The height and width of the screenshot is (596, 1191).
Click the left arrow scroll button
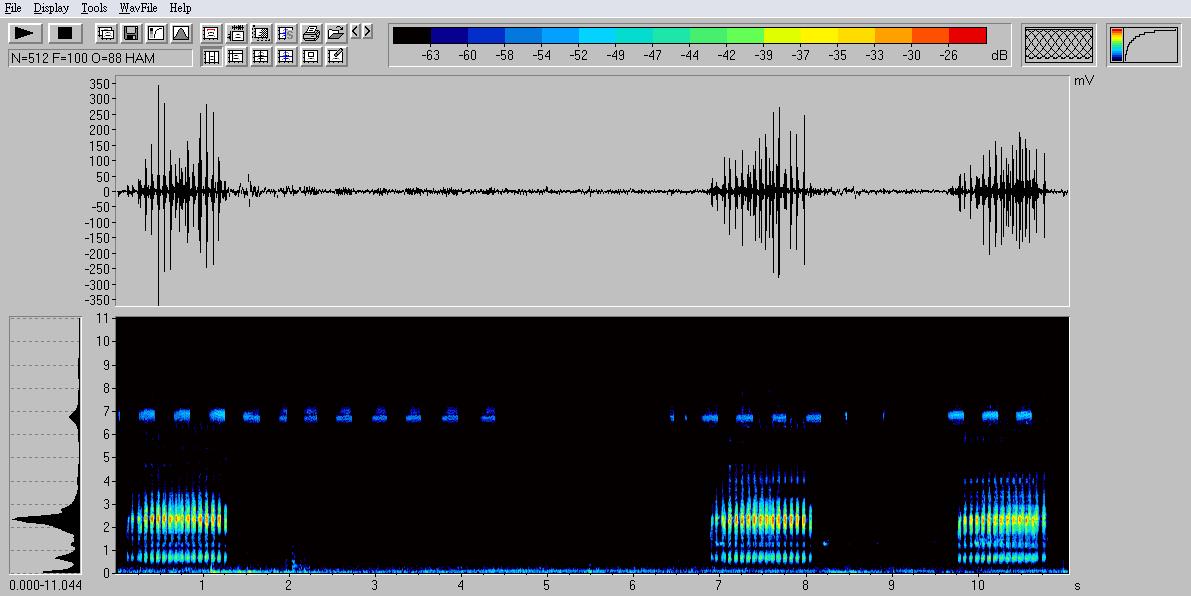click(356, 32)
